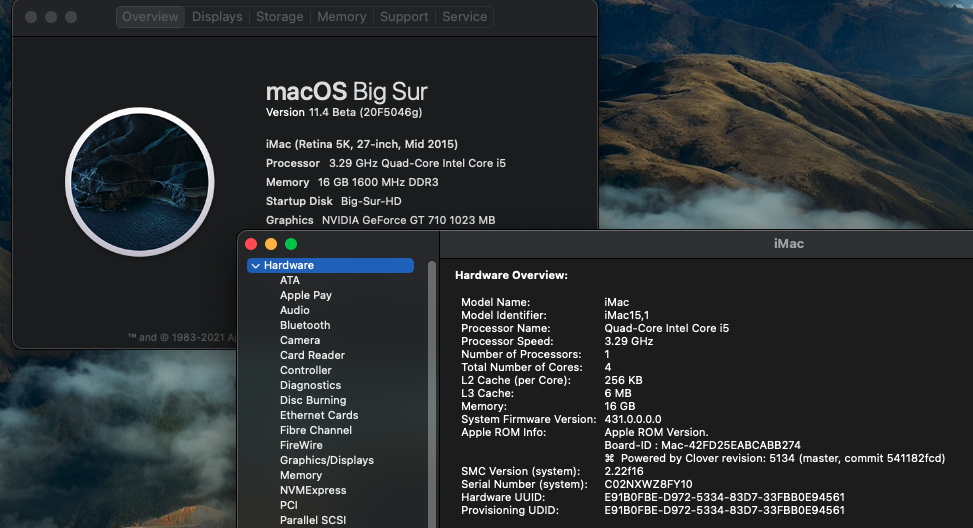
Task: Click the Graphics NVIDIA GeForce GT 710 line
Action: (380, 220)
